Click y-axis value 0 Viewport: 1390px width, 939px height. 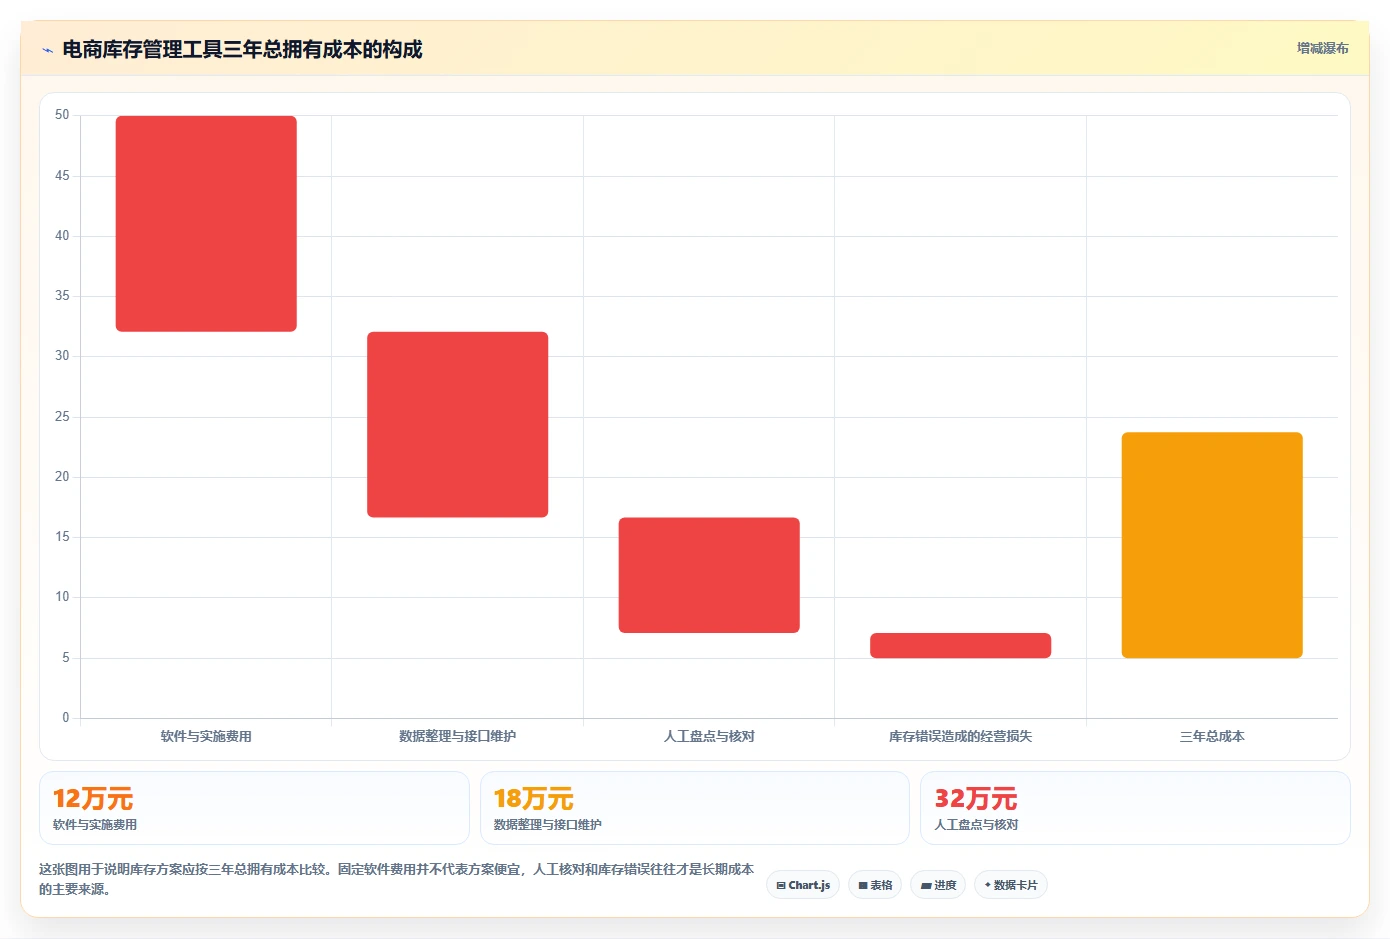coord(66,717)
